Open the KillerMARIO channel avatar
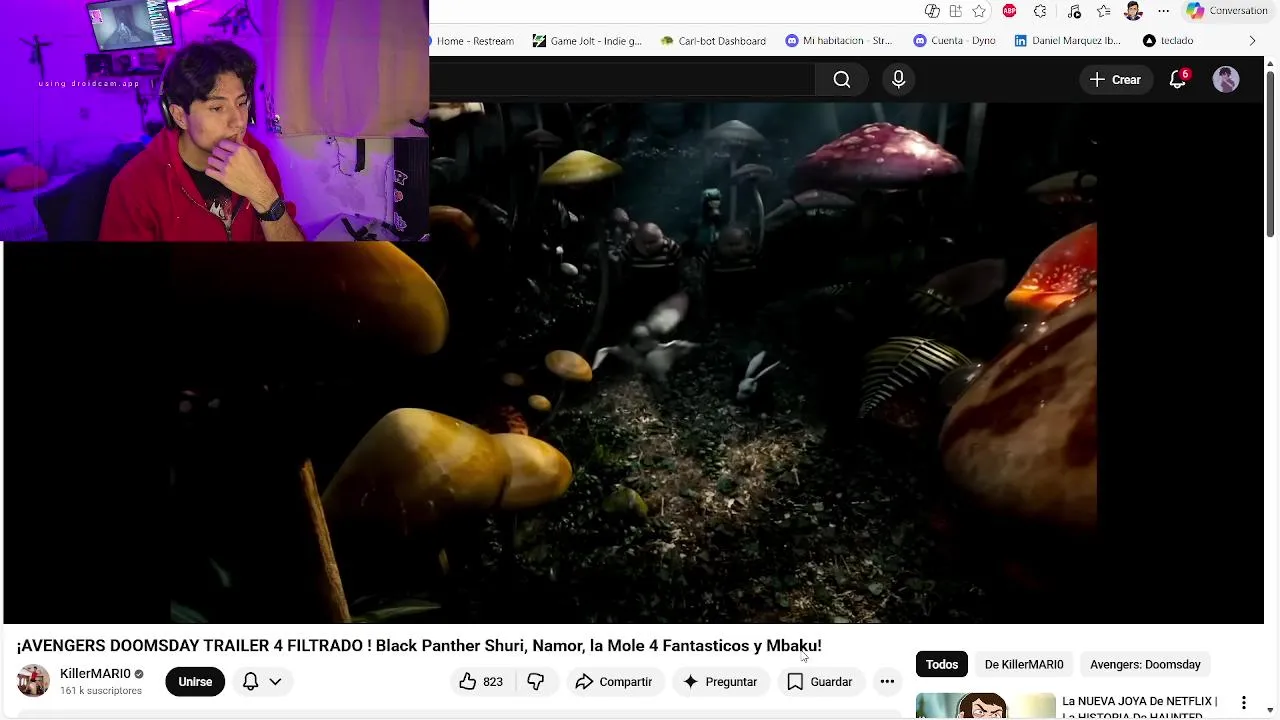This screenshot has height=720, width=1280. click(33, 681)
